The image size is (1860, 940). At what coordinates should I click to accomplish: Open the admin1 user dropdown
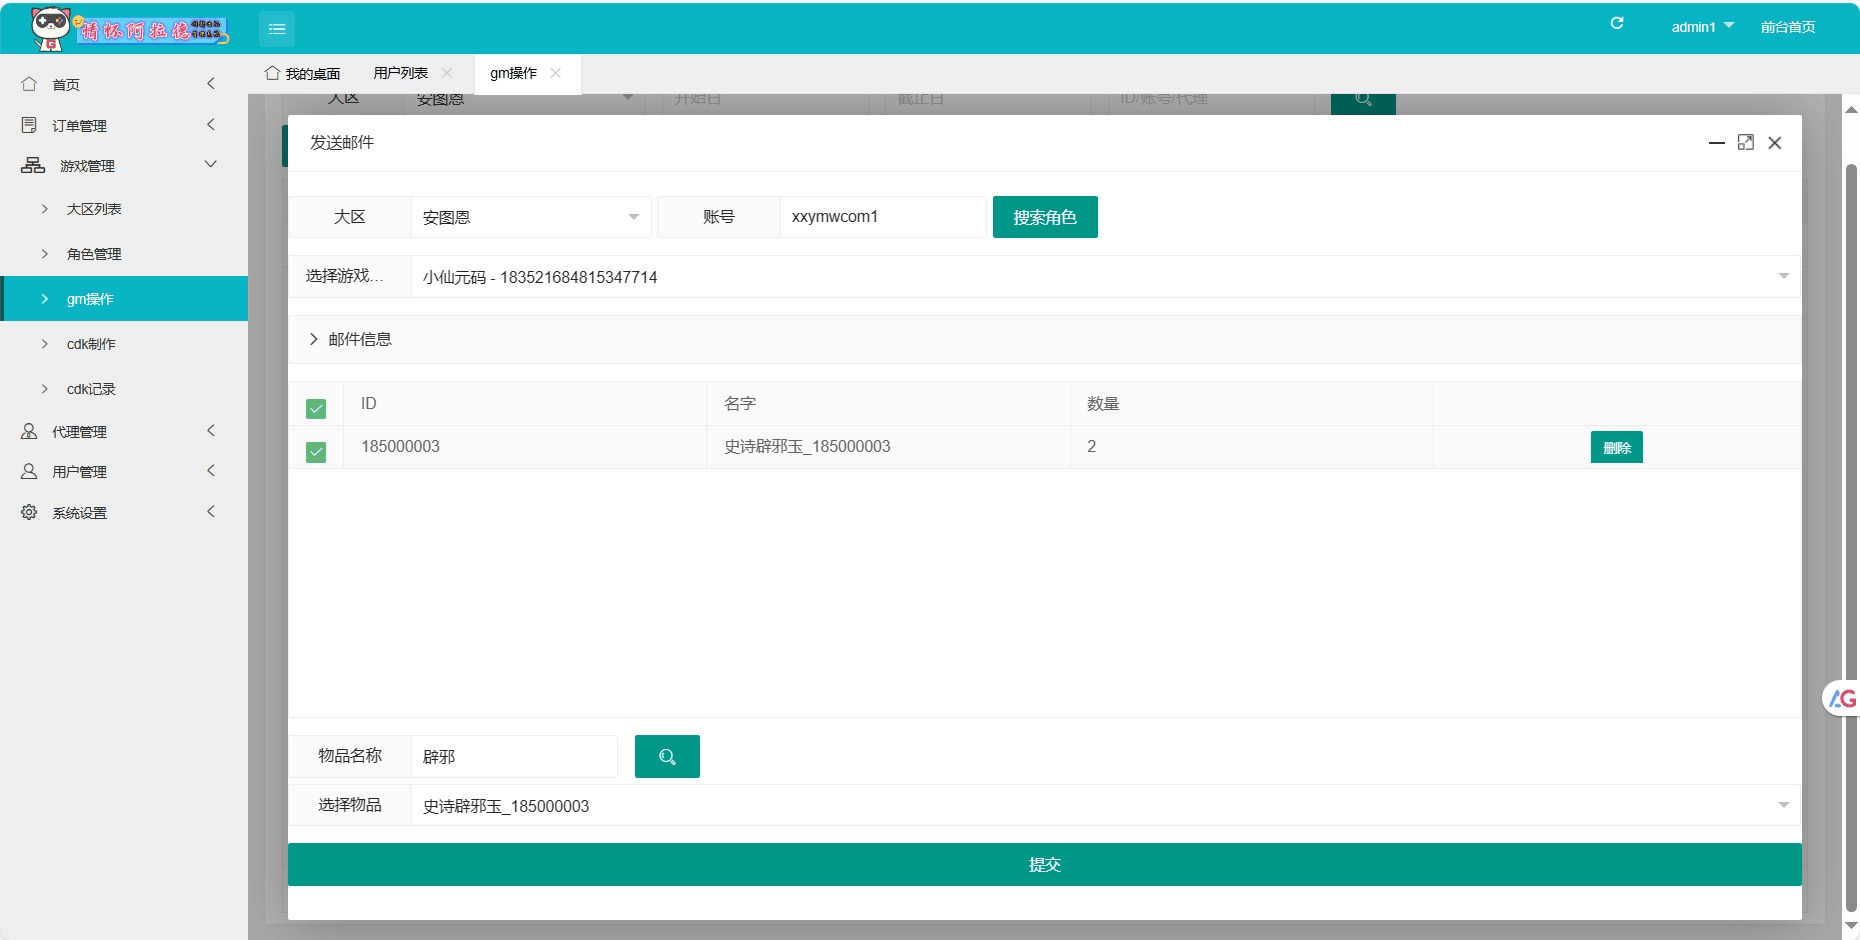1702,27
